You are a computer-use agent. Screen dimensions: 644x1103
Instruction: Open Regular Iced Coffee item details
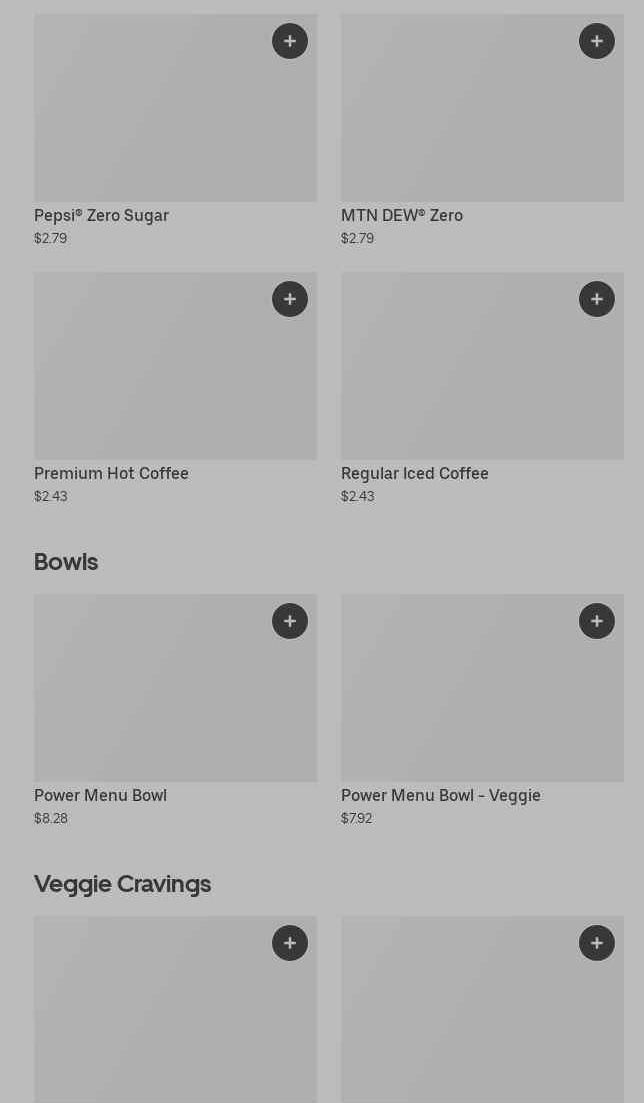(415, 473)
